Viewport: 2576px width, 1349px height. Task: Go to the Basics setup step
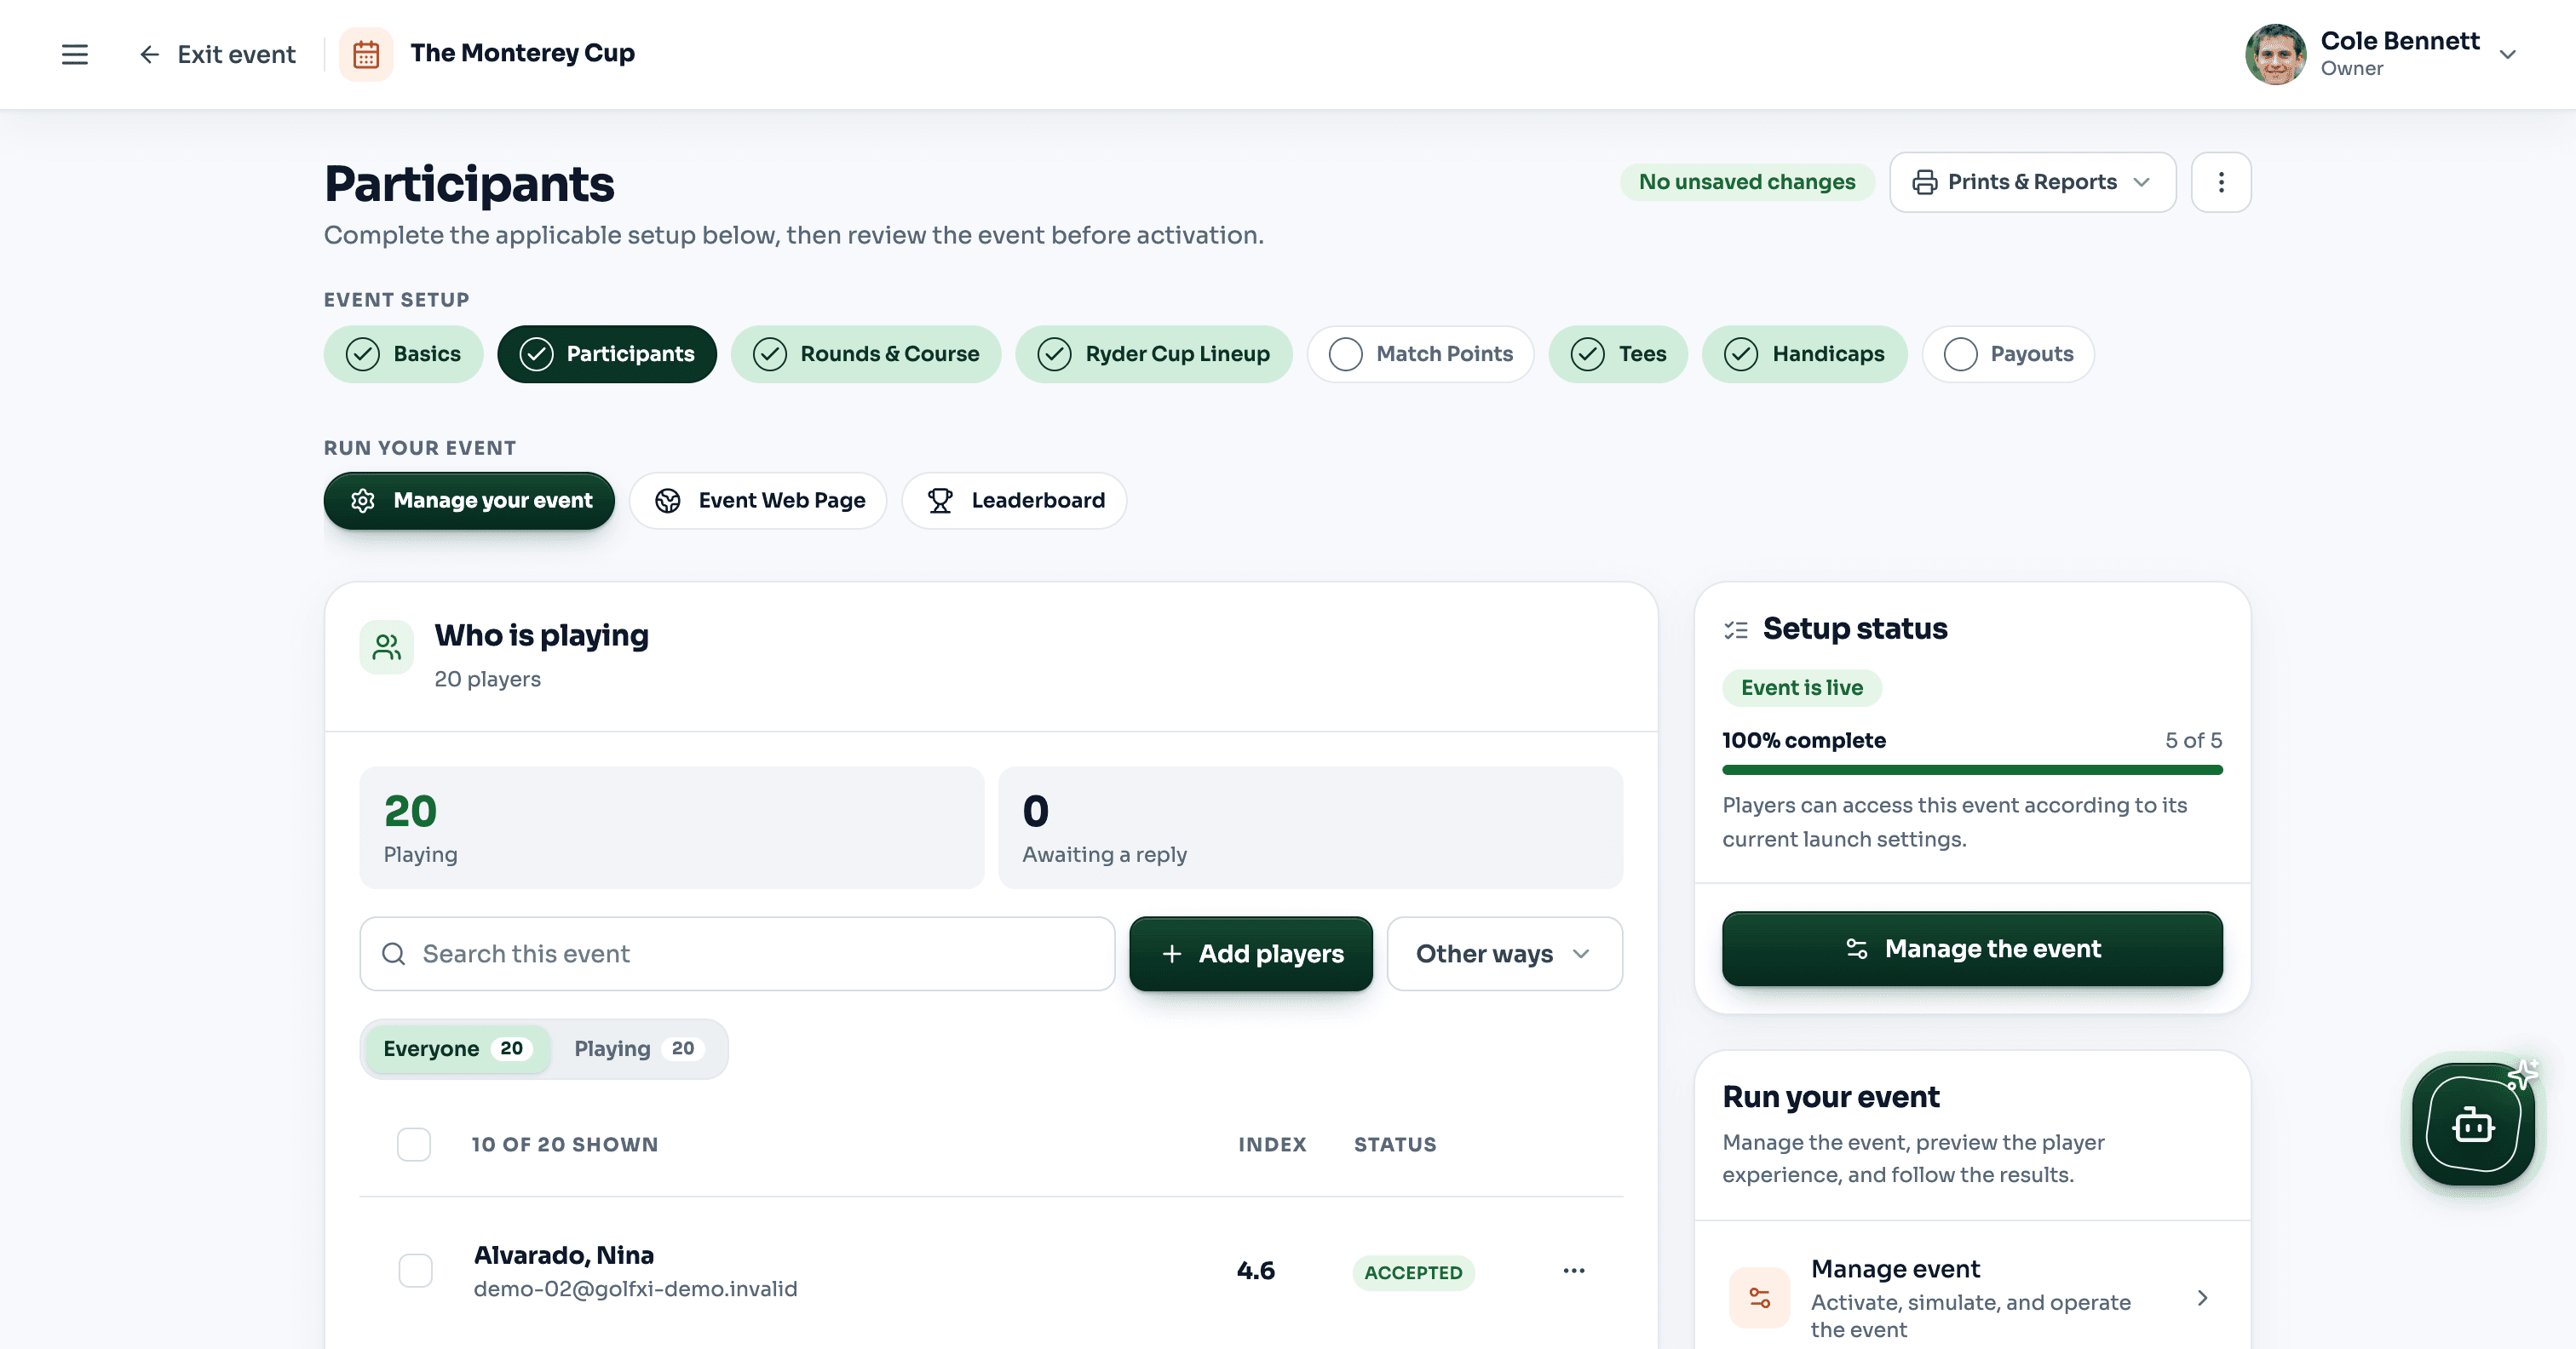coord(403,354)
